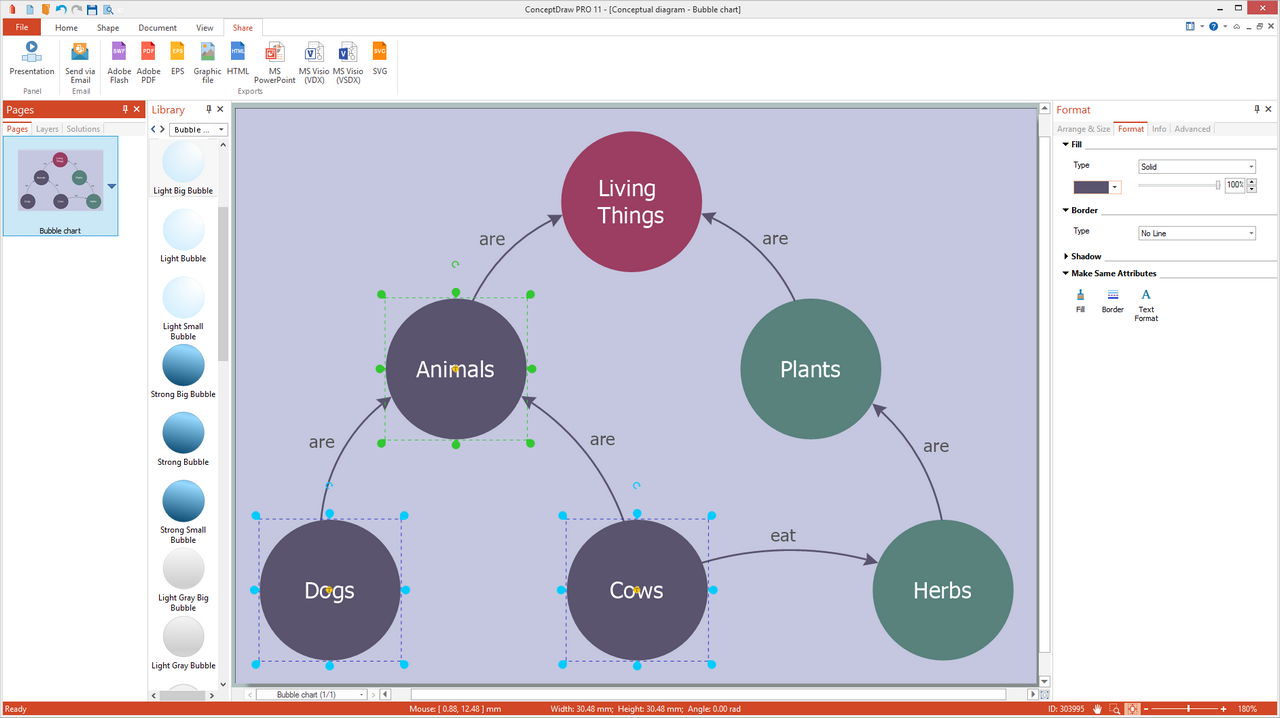1280x718 pixels.
Task: Close the Pages panel
Action: click(138, 109)
